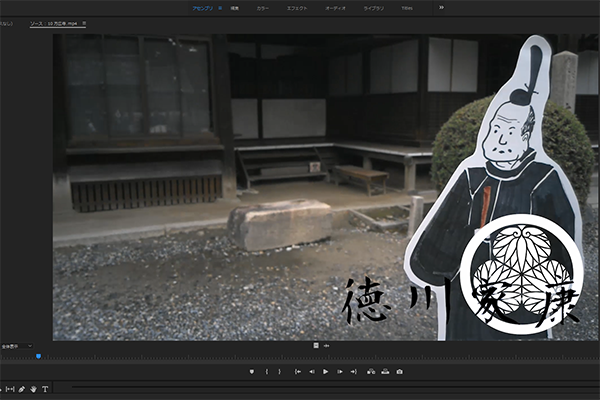Mark In point with the left brace button
The image size is (600, 400).
267,371
